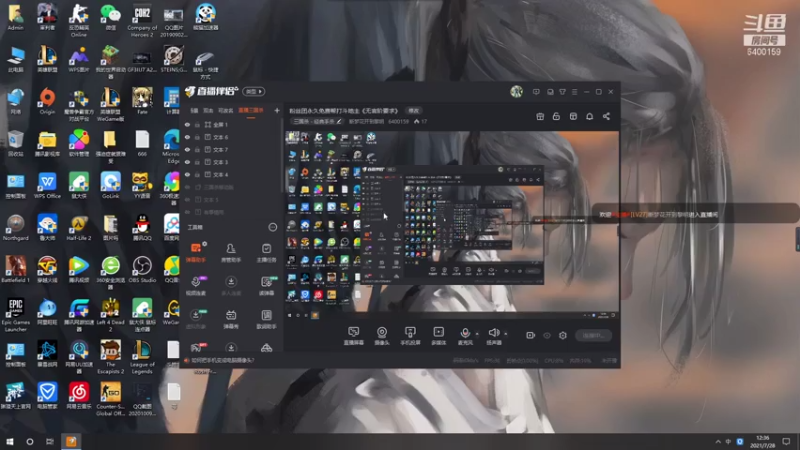This screenshot has height=450, width=800.
Task: Select the 文本 4 source row
Action: pyautogui.click(x=231, y=174)
